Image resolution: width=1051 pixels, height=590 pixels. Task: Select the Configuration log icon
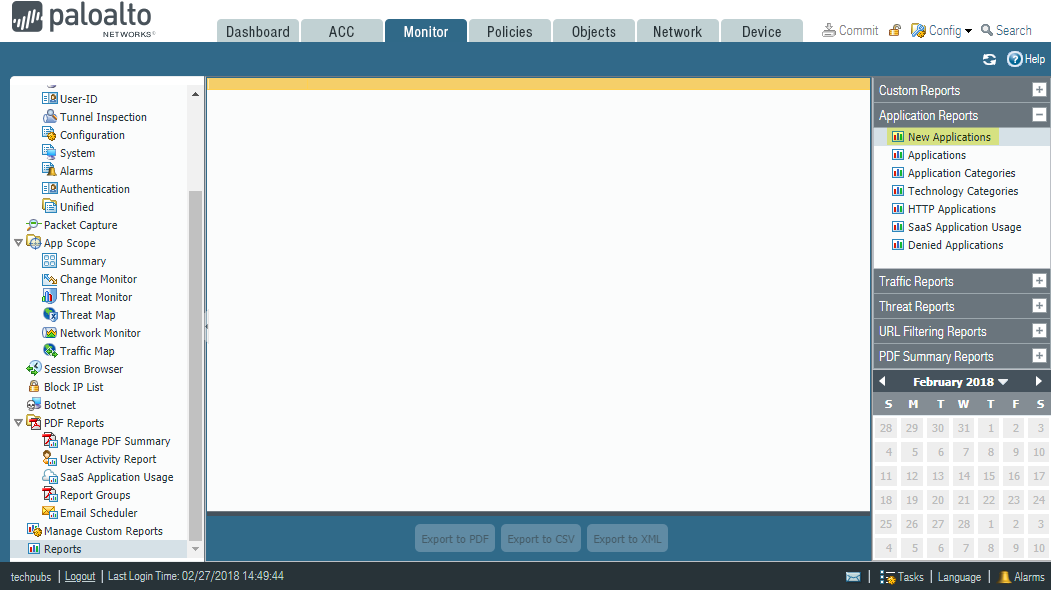coord(50,134)
